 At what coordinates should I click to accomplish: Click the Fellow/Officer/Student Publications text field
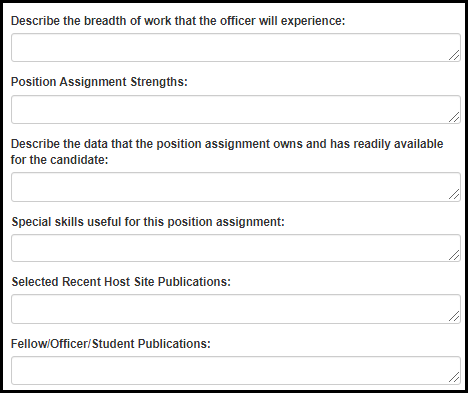236,370
